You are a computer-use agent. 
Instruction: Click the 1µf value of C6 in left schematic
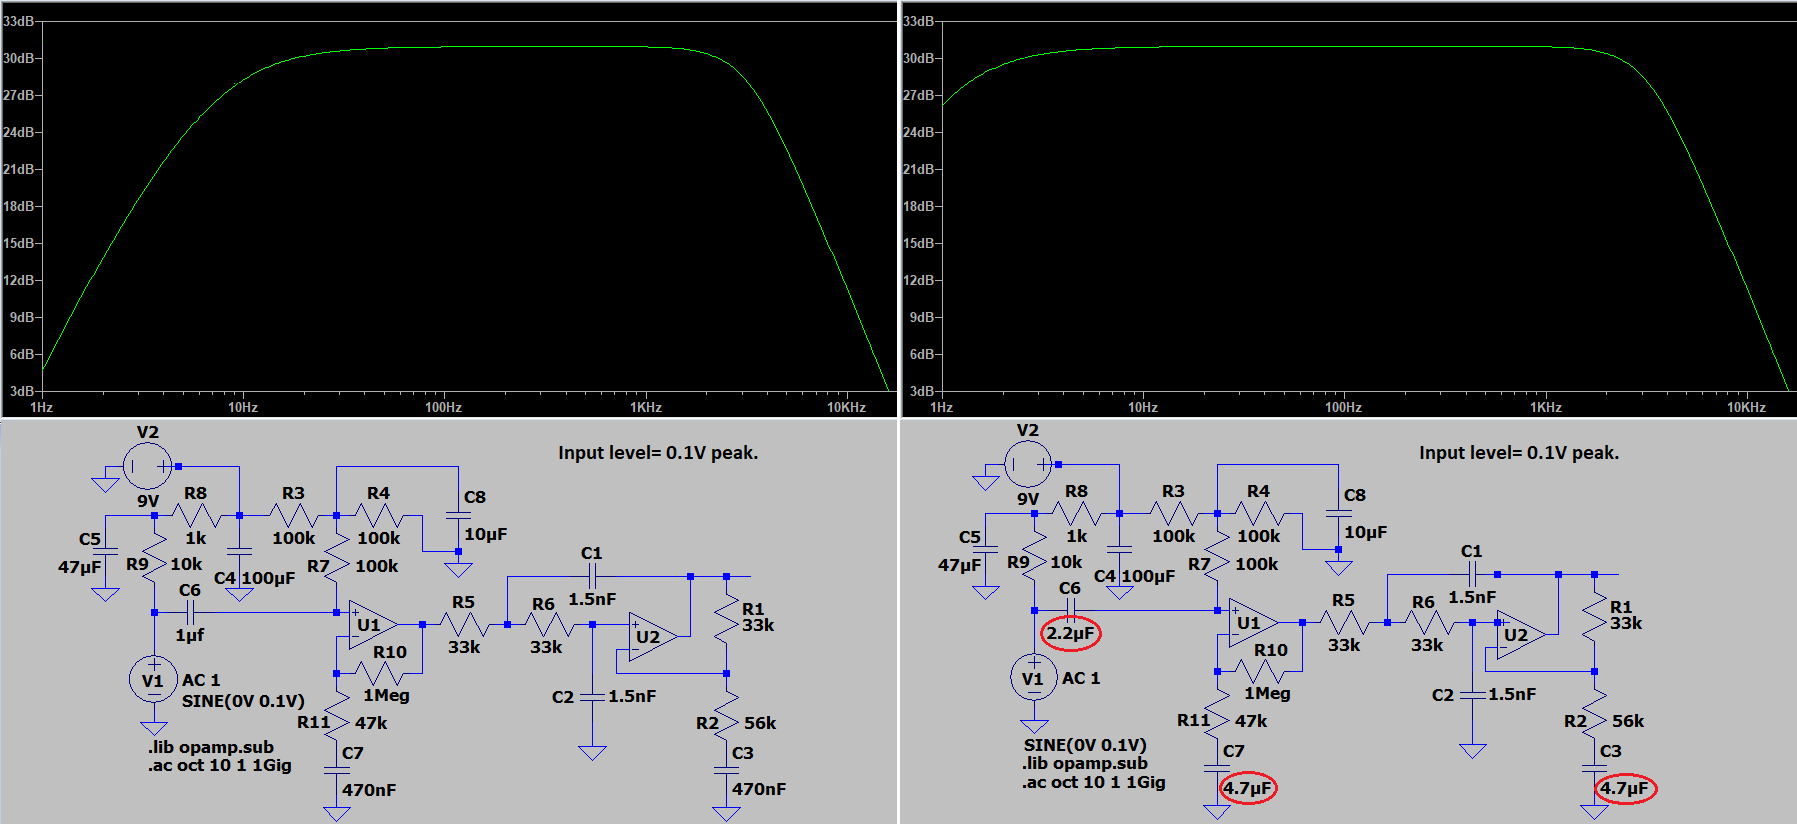coord(190,635)
